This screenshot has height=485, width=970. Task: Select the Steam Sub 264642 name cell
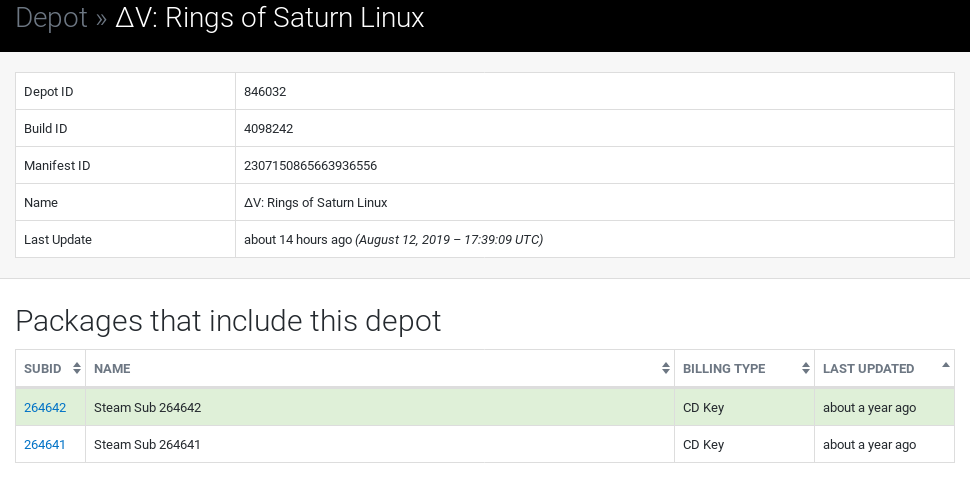tap(380, 408)
